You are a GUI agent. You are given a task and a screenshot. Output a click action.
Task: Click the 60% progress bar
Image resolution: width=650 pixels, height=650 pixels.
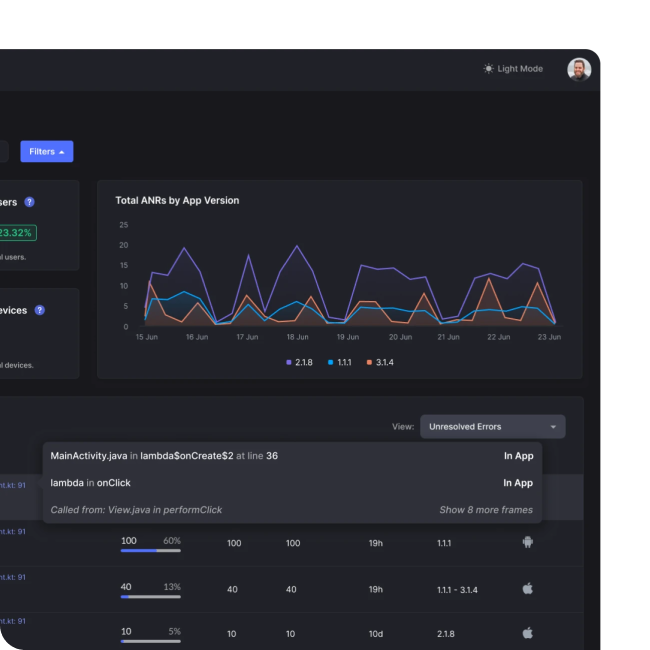[151, 551]
